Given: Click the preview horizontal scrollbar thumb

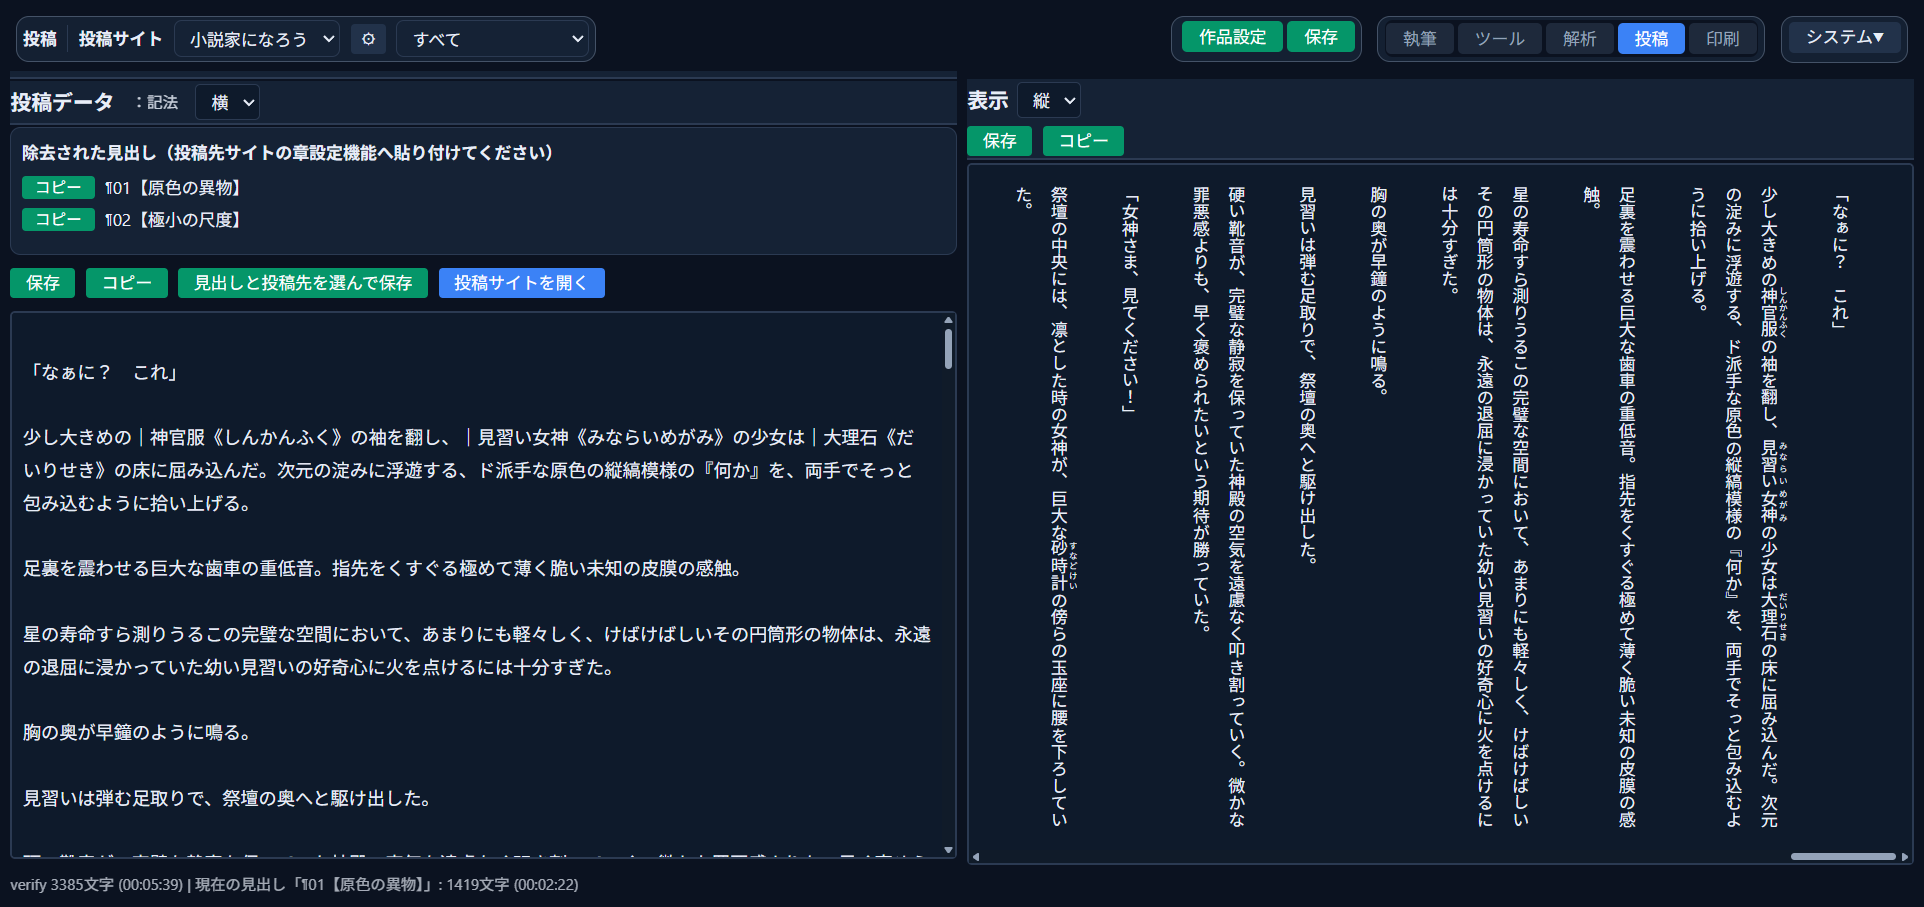Looking at the screenshot, I should point(1843,856).
